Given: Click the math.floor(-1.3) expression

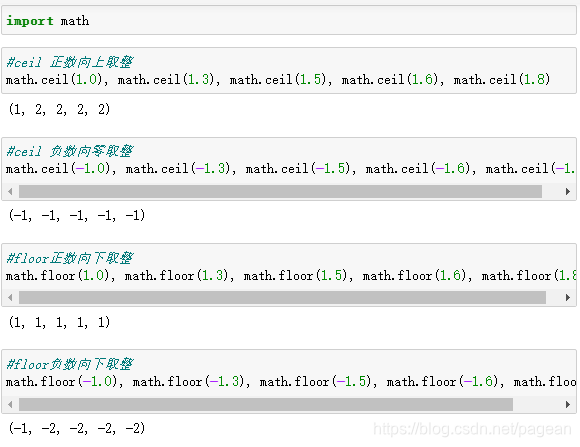Looking at the screenshot, I should [189, 382].
